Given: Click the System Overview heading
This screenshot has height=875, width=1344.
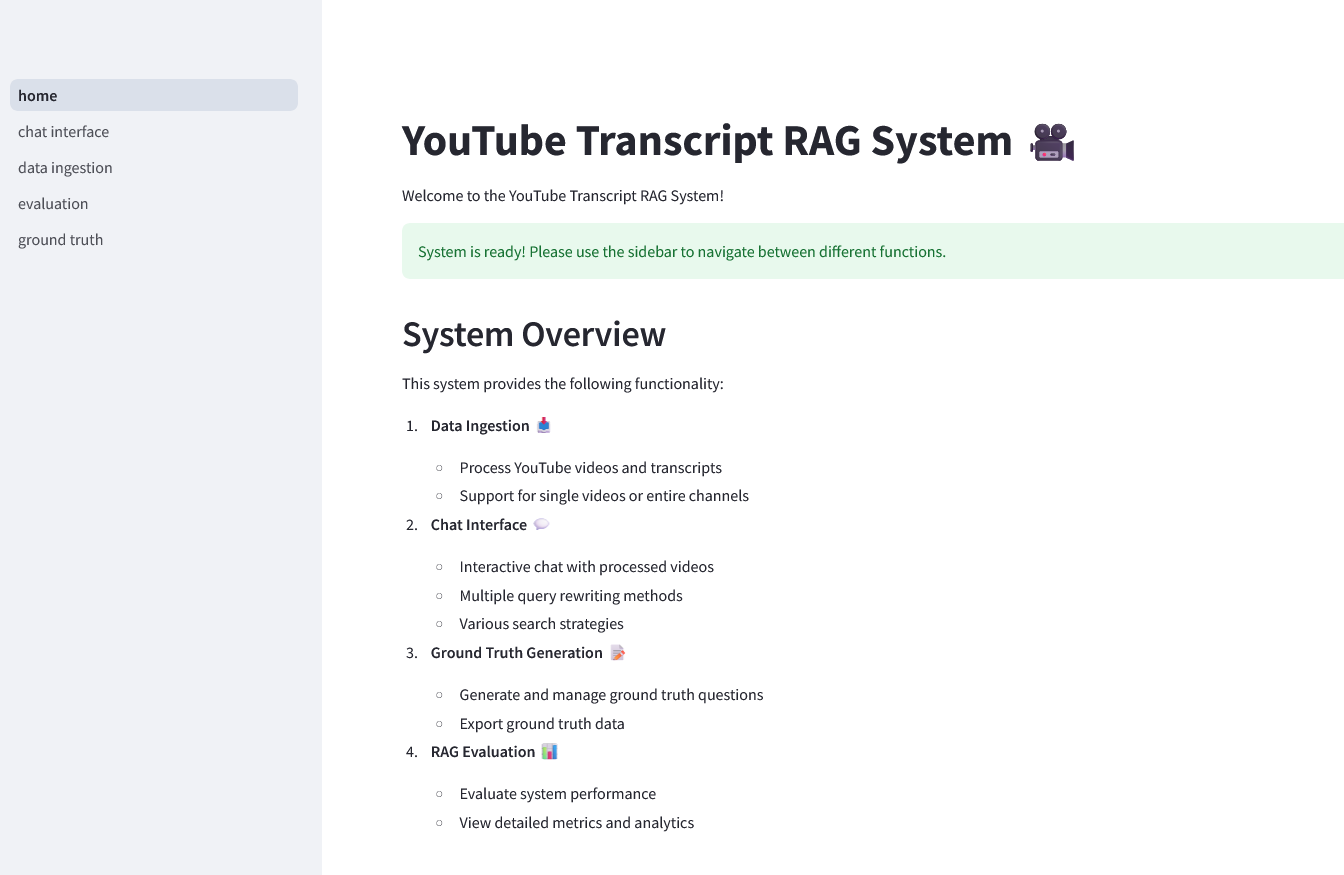Looking at the screenshot, I should click(x=534, y=334).
